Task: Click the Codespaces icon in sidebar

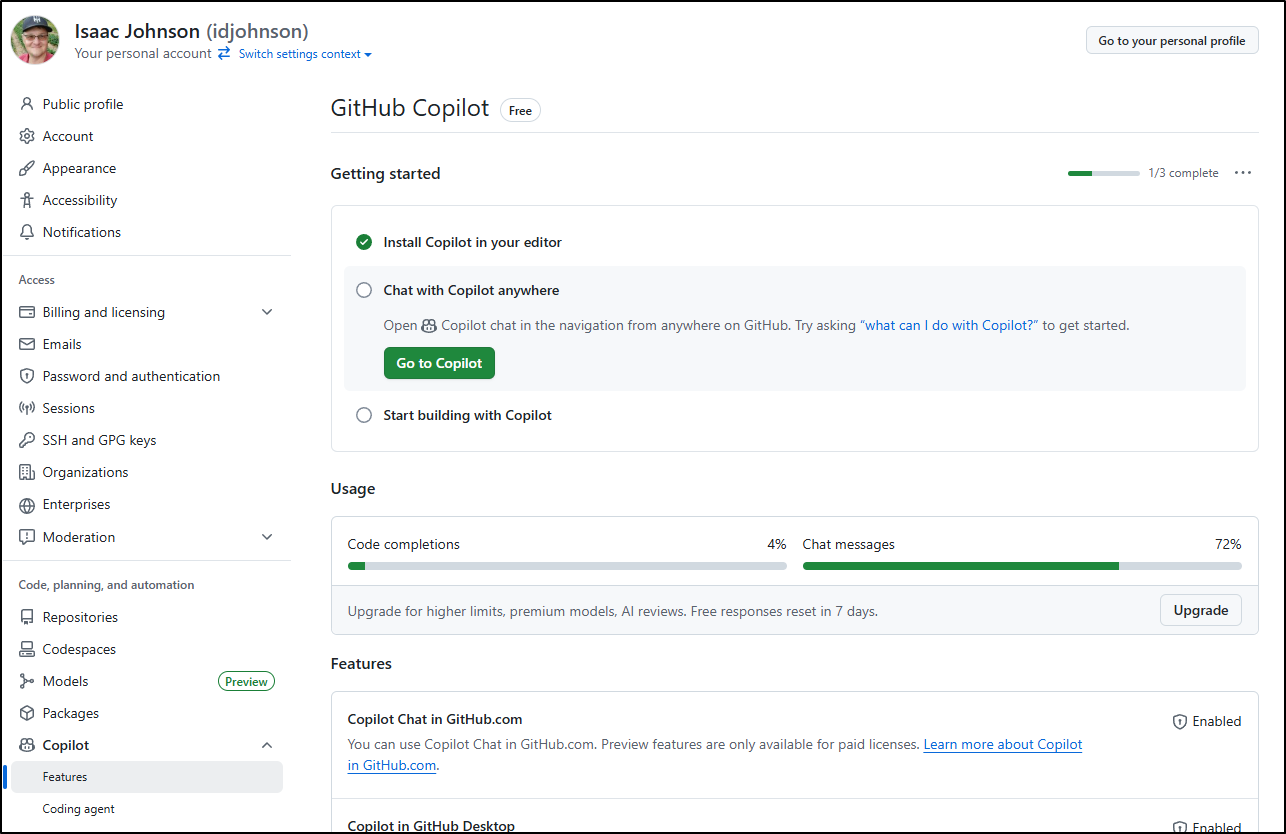Action: coord(27,649)
